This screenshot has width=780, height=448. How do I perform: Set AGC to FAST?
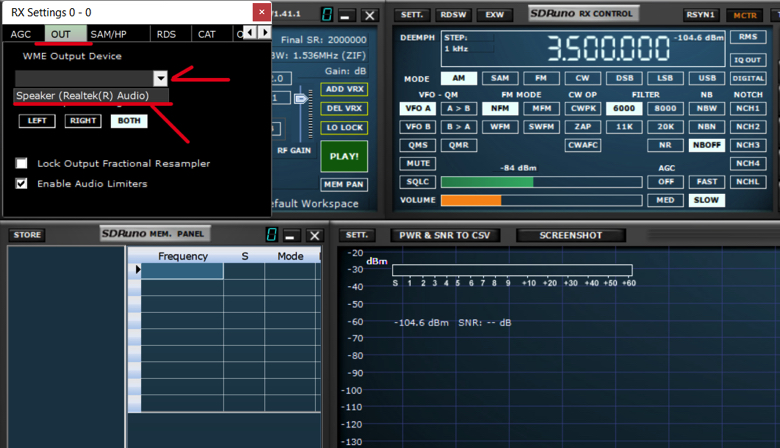tap(707, 182)
